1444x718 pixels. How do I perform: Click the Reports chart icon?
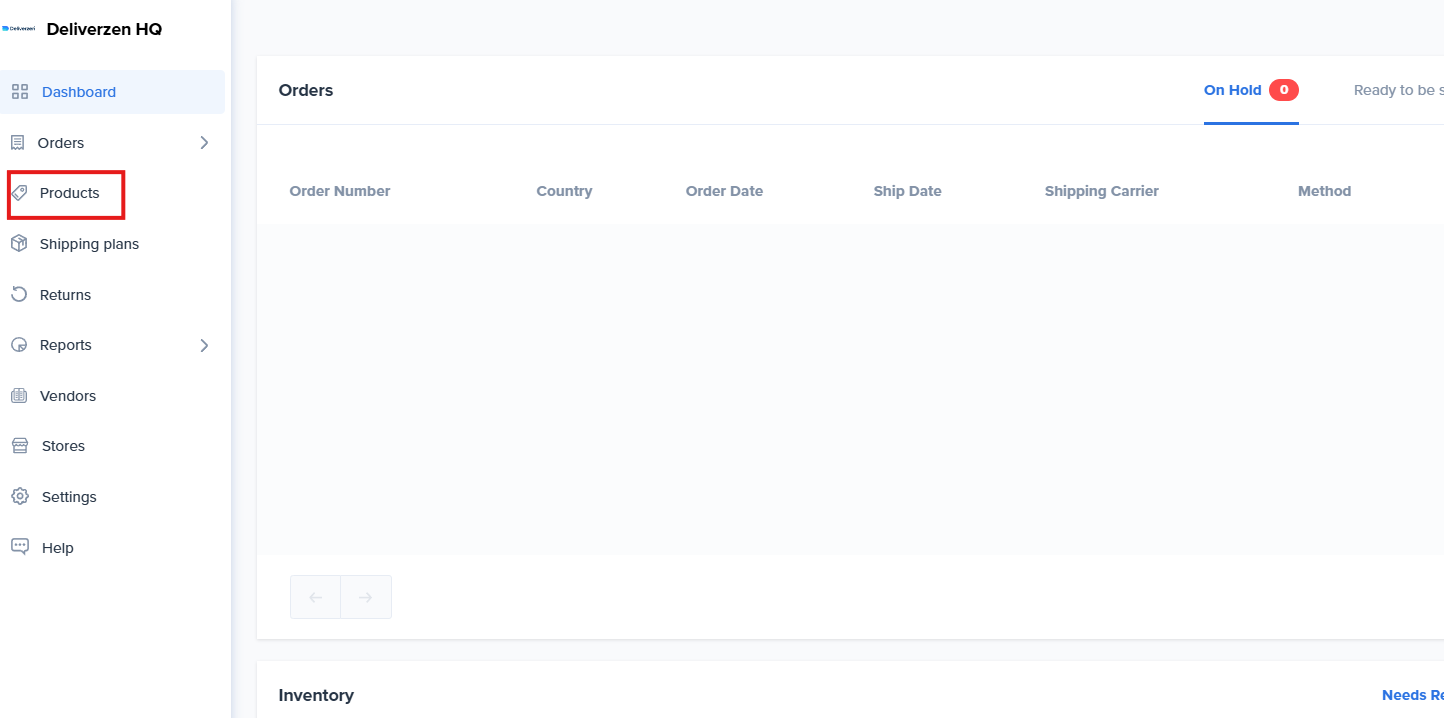coord(19,345)
